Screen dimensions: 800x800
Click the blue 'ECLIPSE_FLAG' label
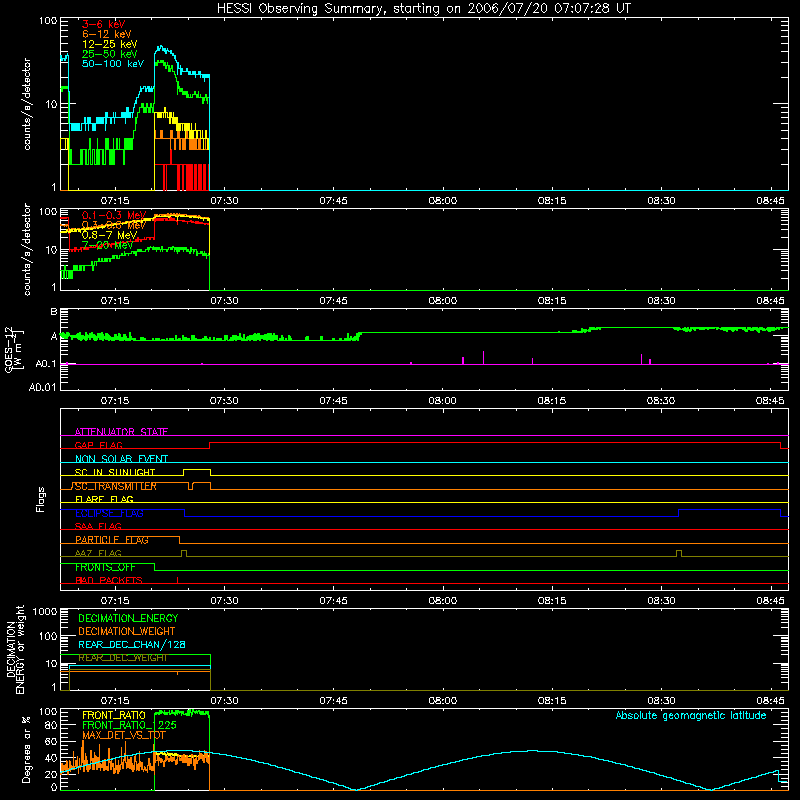(109, 513)
